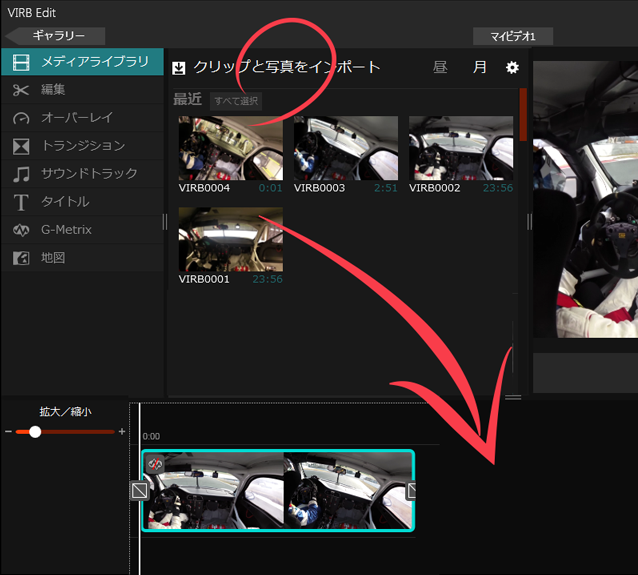Open the タイトル menu item

pos(83,202)
